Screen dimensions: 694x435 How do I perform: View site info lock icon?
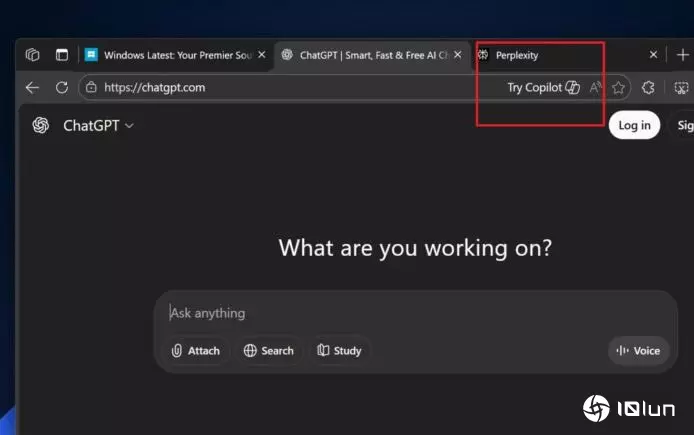point(91,87)
